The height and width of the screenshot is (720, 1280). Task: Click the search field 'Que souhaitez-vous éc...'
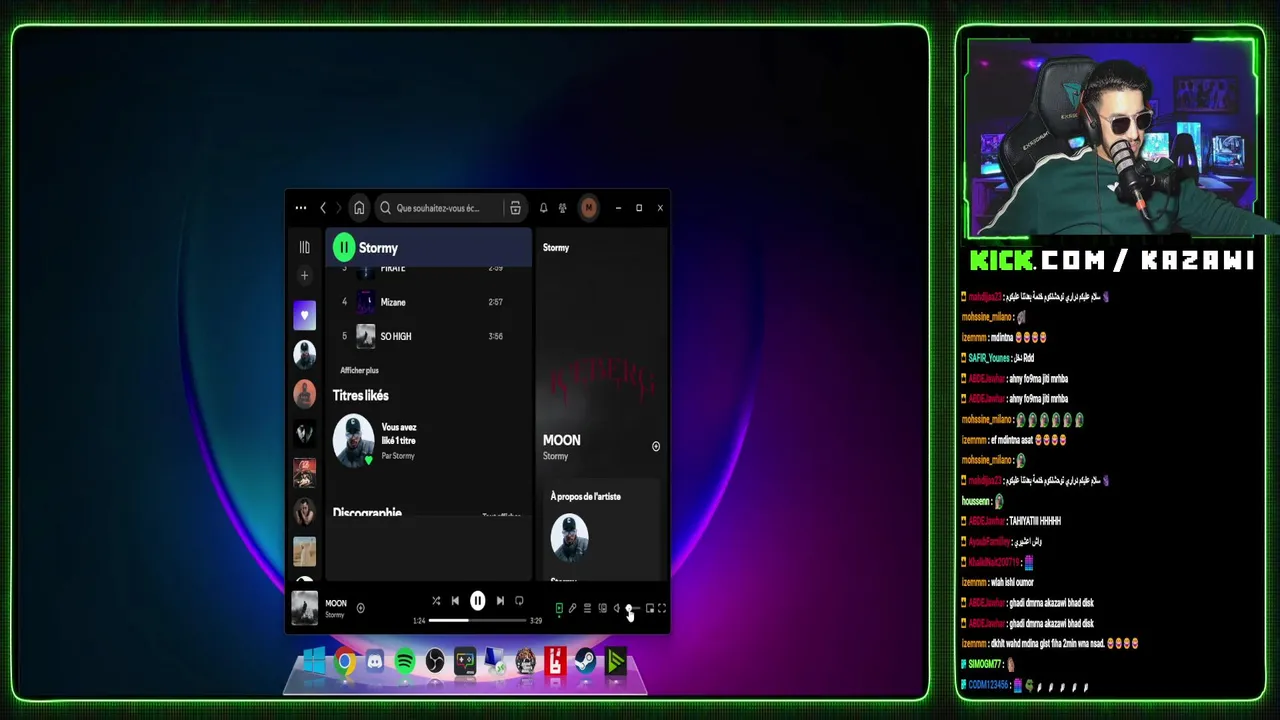coord(437,208)
